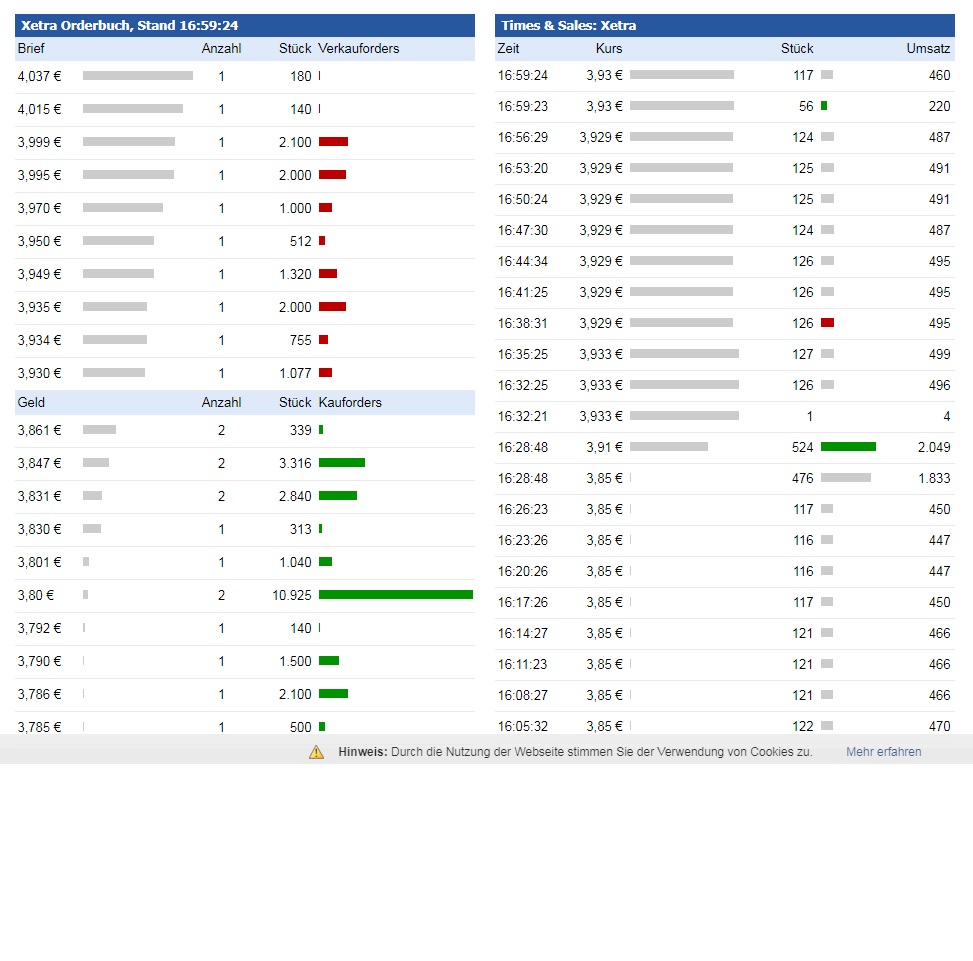The image size is (973, 961).
Task: Click green volume marker at 16:59:23 trade
Action: (x=823, y=106)
